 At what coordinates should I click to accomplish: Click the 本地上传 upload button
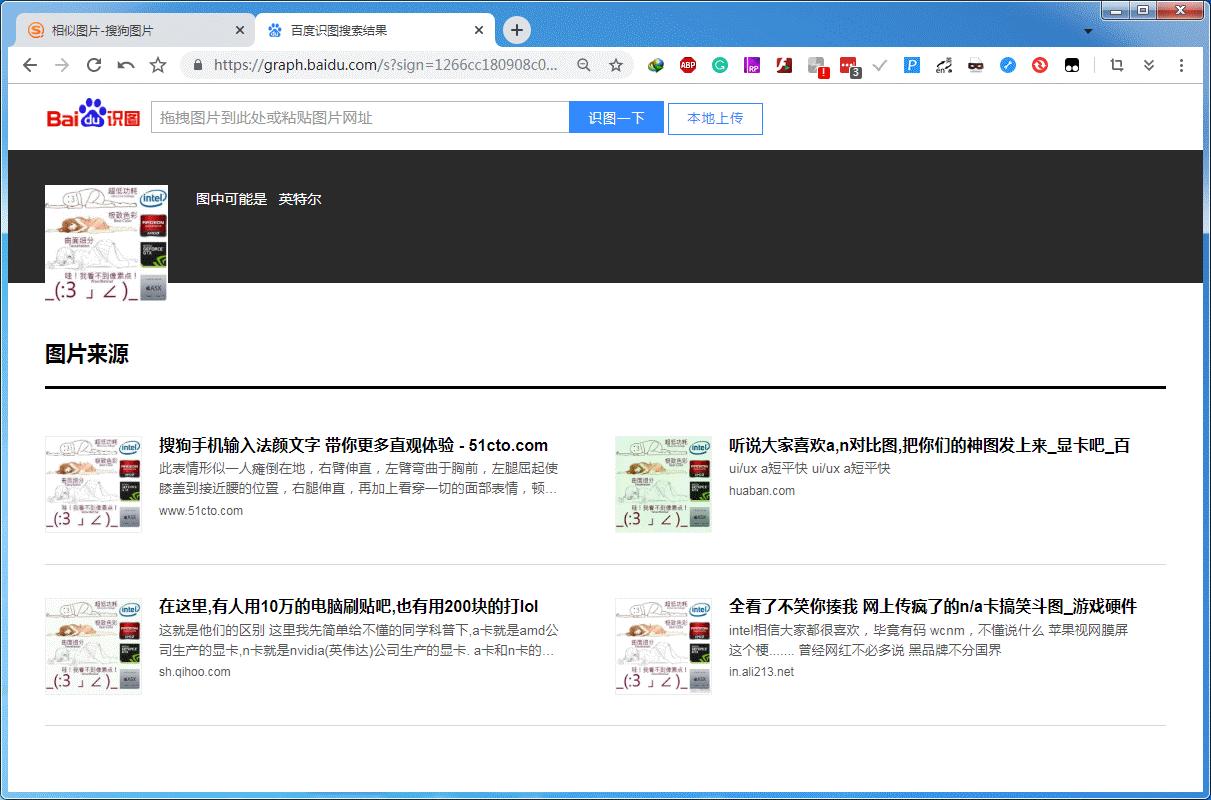pos(714,118)
